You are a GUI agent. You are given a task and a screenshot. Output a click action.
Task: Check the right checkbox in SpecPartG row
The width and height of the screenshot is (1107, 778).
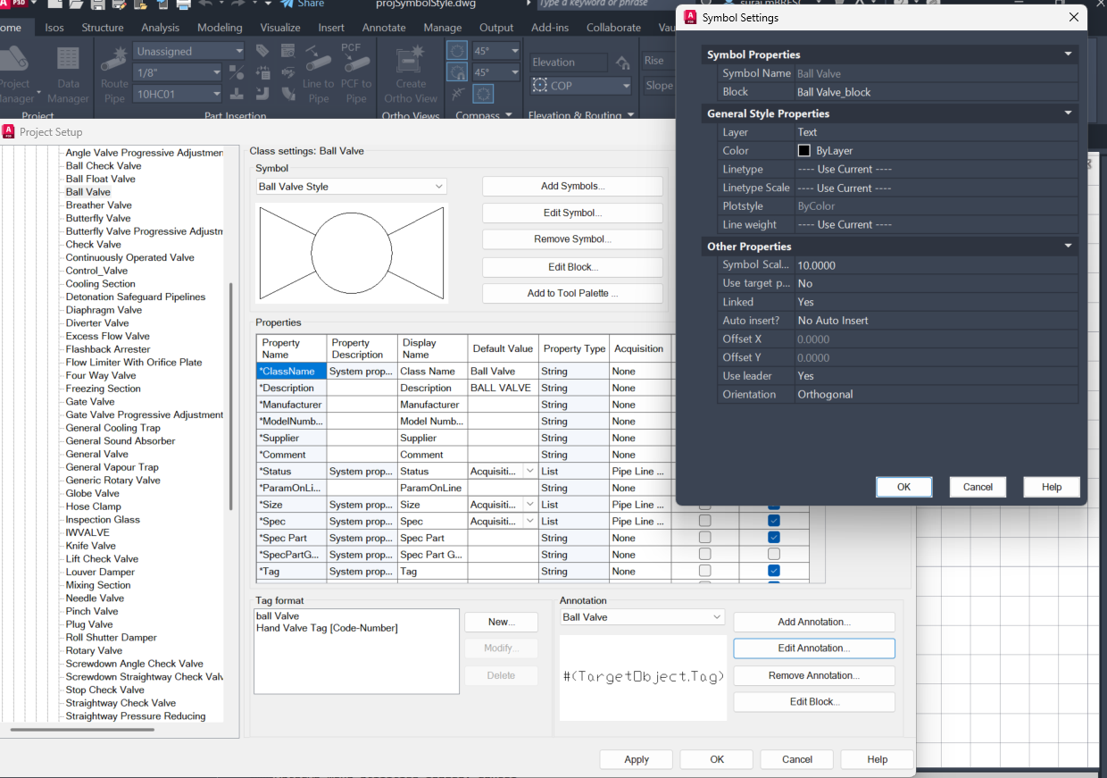773,554
